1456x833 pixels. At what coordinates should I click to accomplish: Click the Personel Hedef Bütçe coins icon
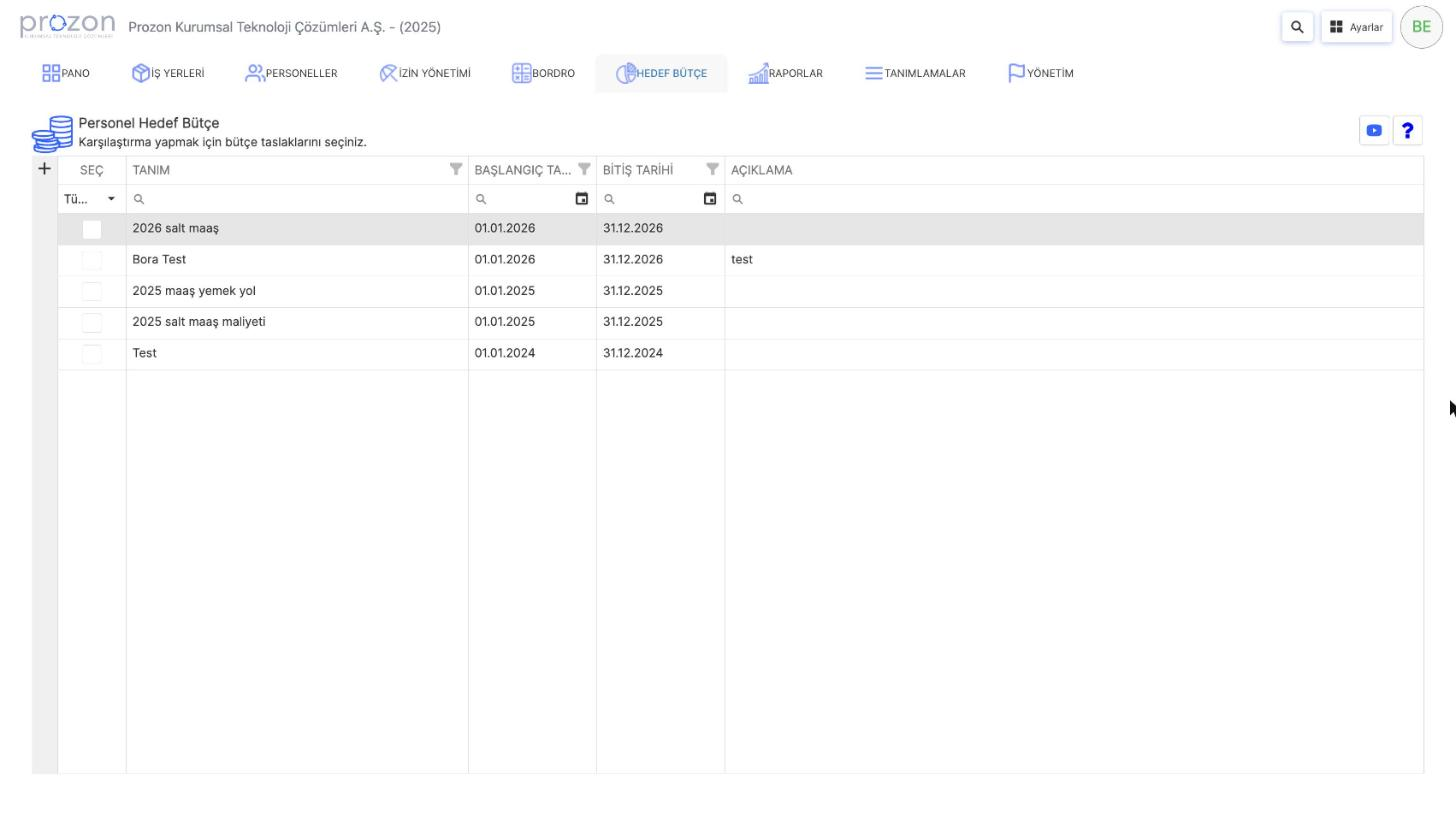point(52,133)
